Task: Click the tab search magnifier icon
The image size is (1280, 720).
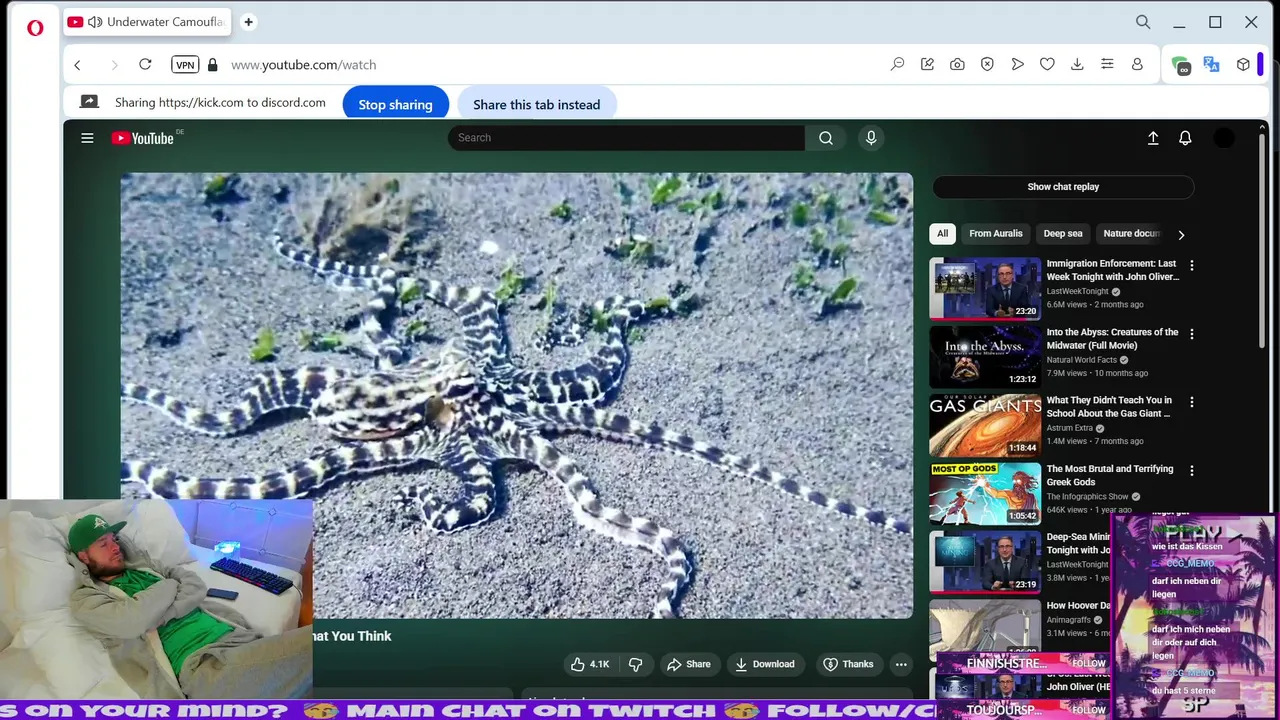Action: [1143, 22]
